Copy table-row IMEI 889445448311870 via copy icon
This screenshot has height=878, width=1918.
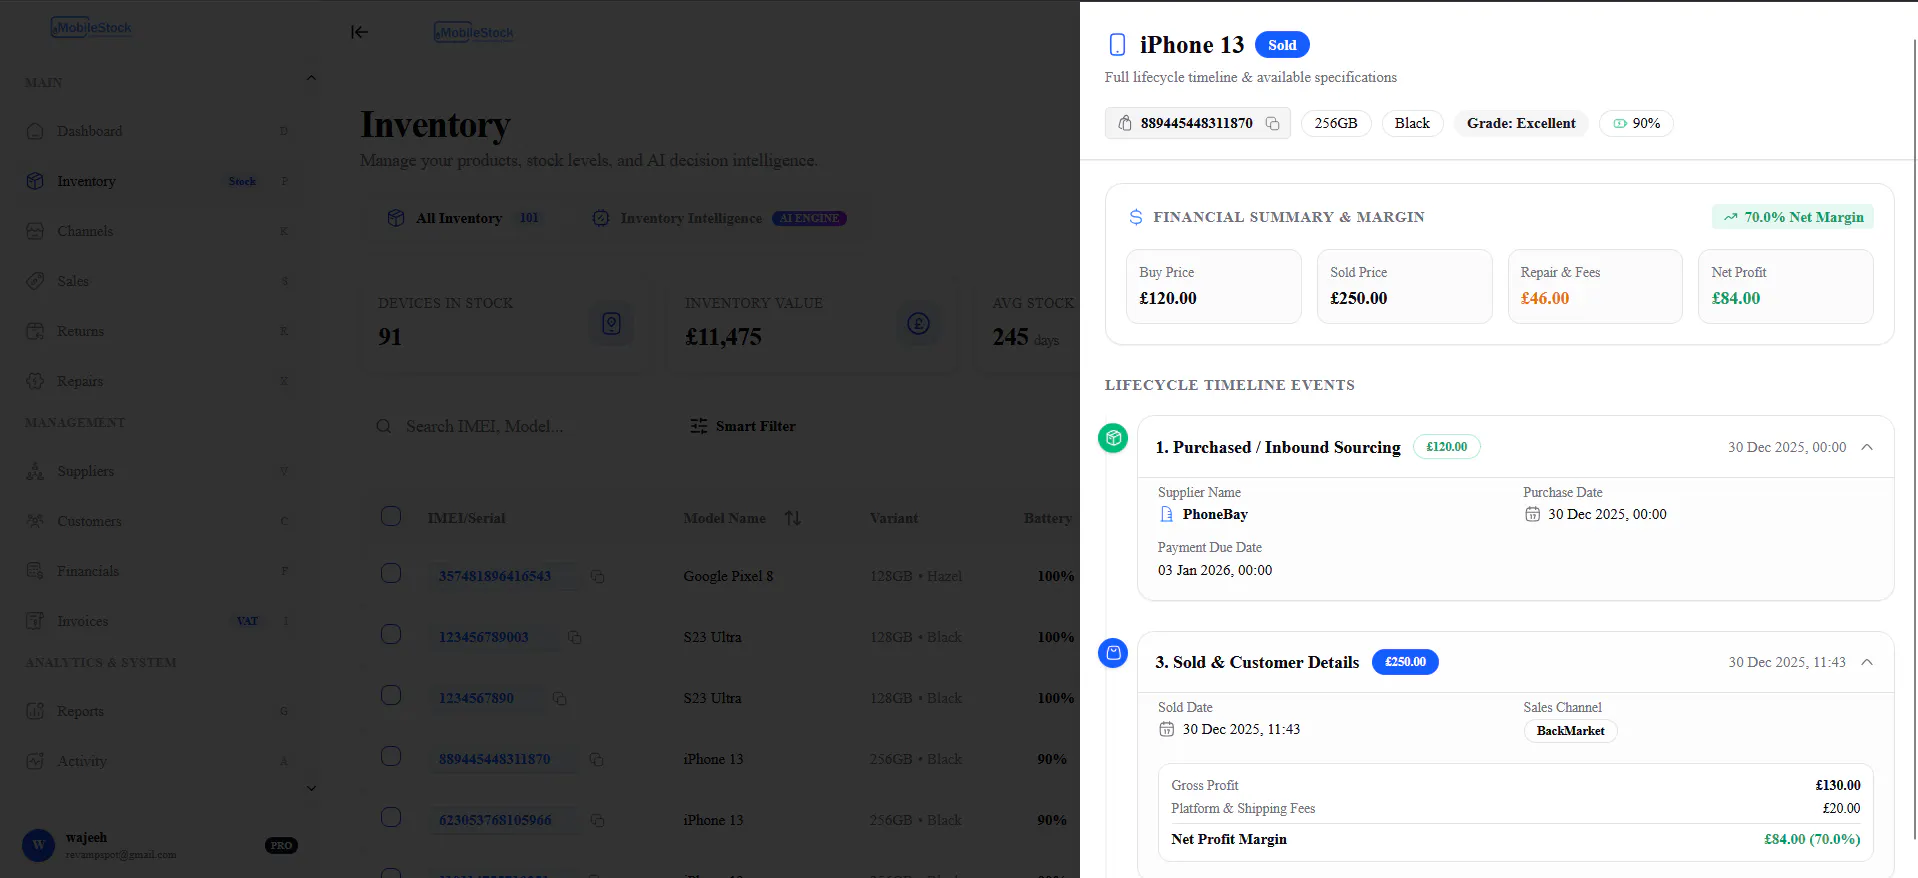point(597,759)
